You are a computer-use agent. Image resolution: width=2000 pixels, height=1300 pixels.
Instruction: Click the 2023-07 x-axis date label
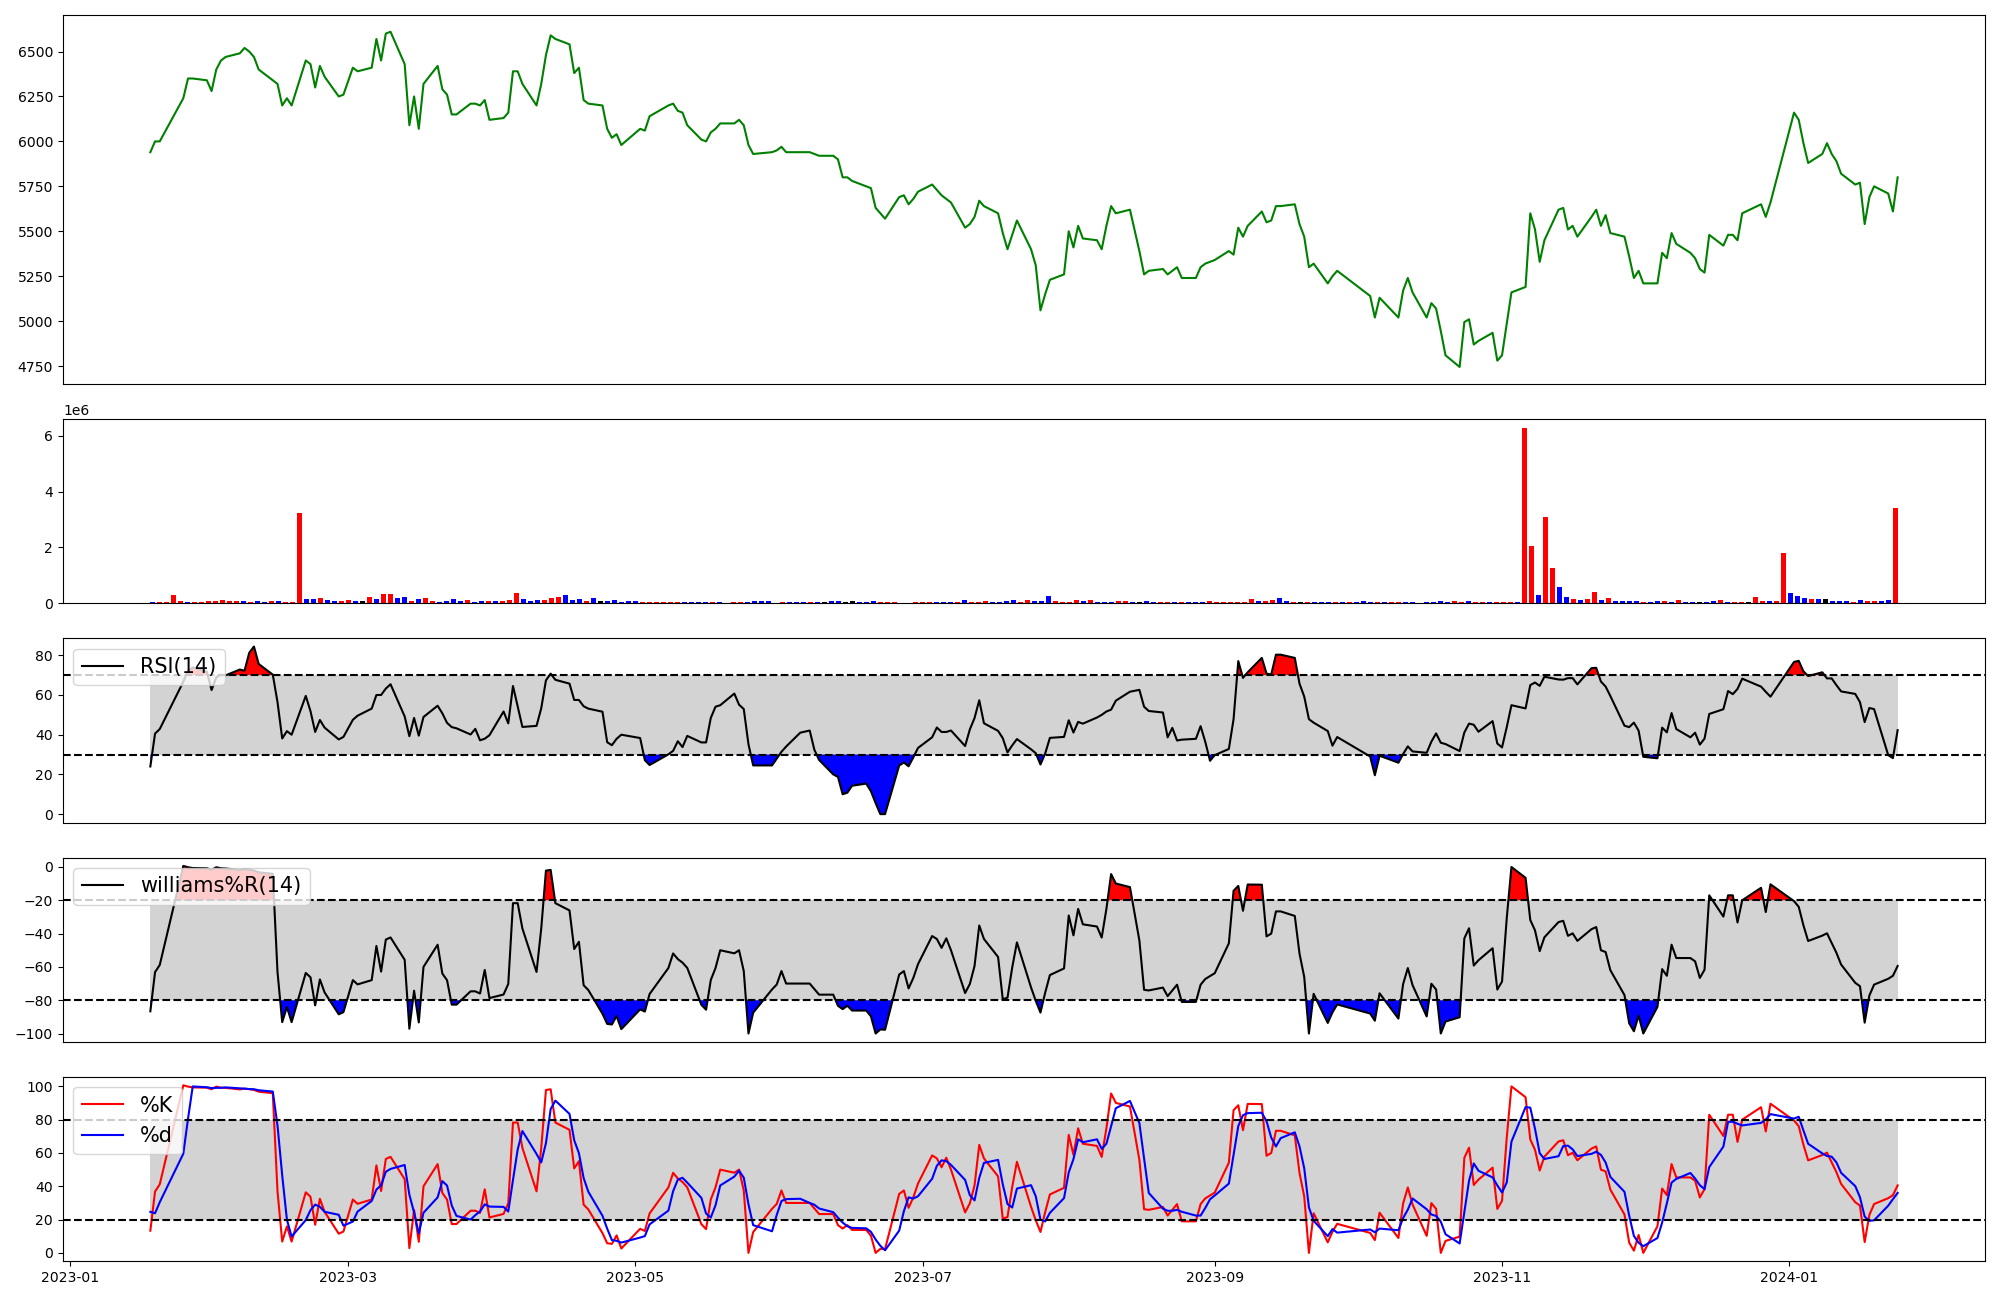922,1277
